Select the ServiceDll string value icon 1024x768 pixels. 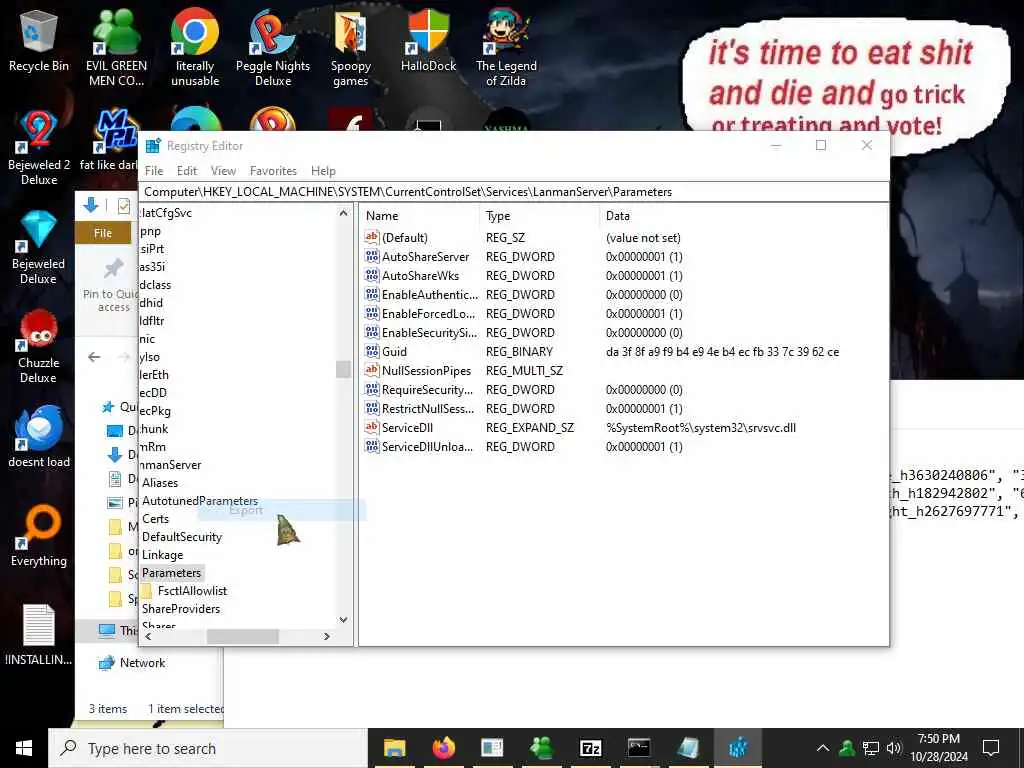pyautogui.click(x=372, y=428)
